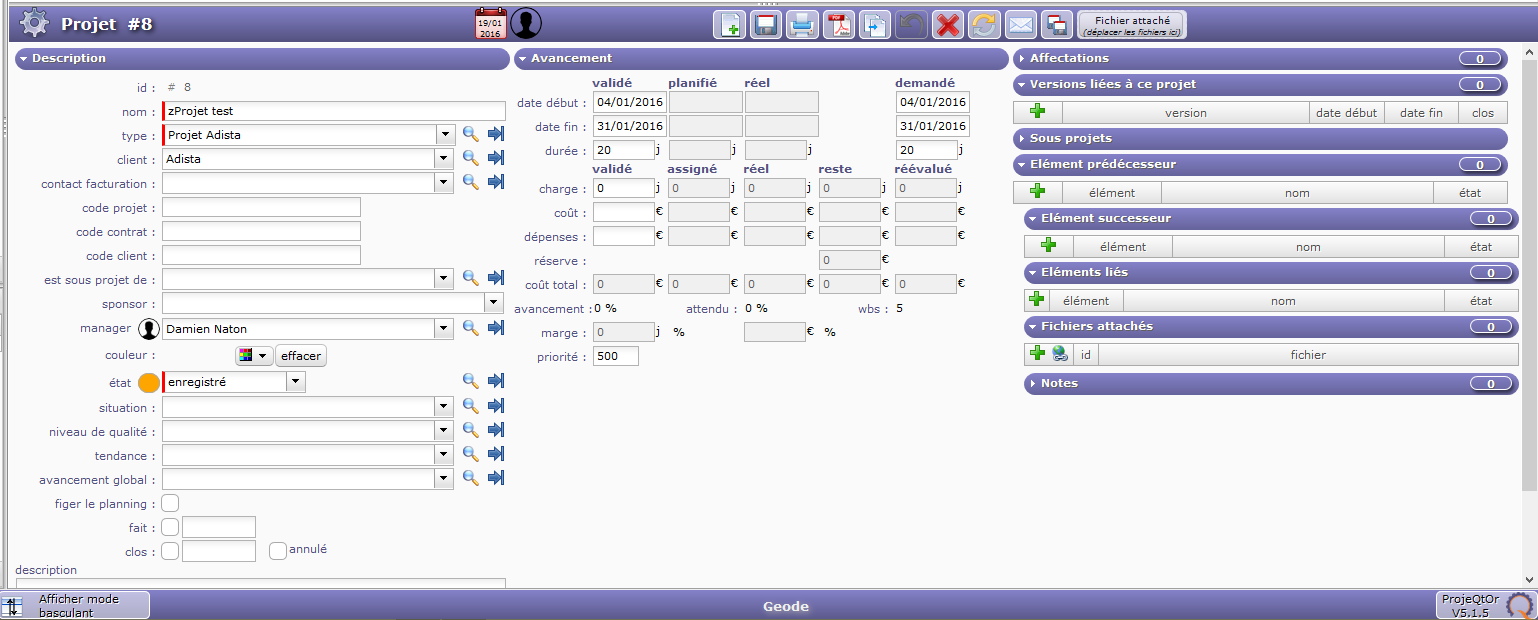Copy the current project item
Viewport: 1538px width, 620px height.
pos(875,24)
